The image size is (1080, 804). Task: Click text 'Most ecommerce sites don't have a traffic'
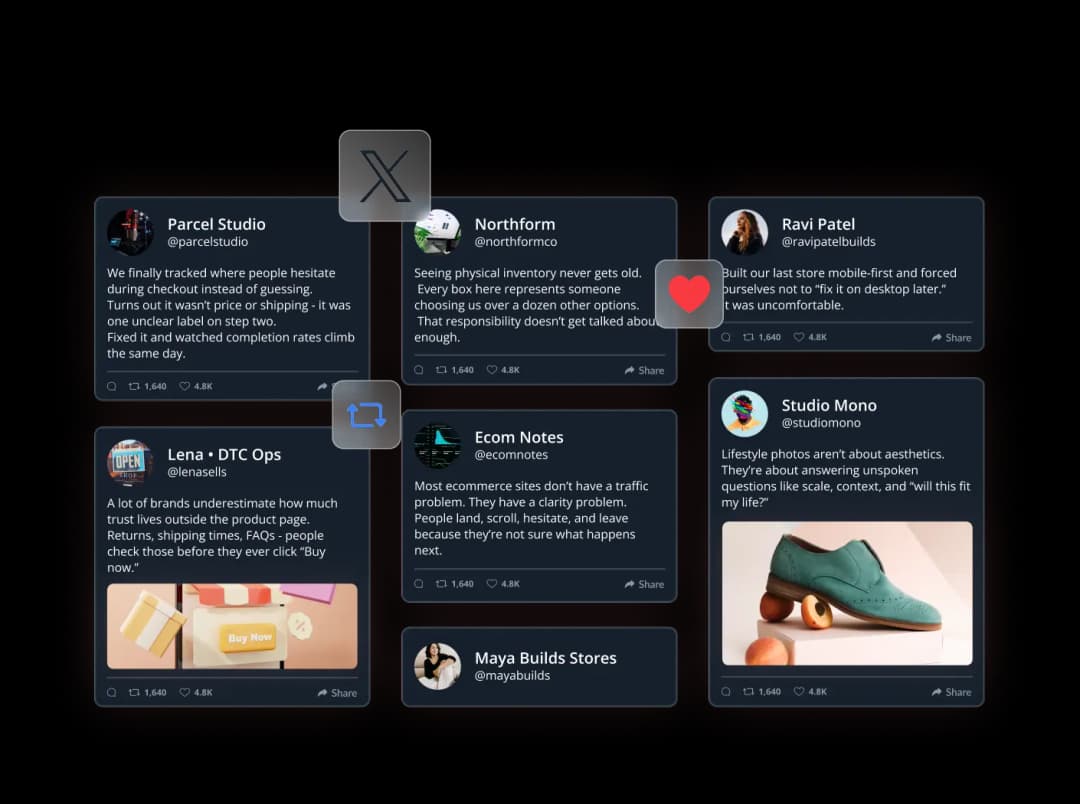pos(531,486)
